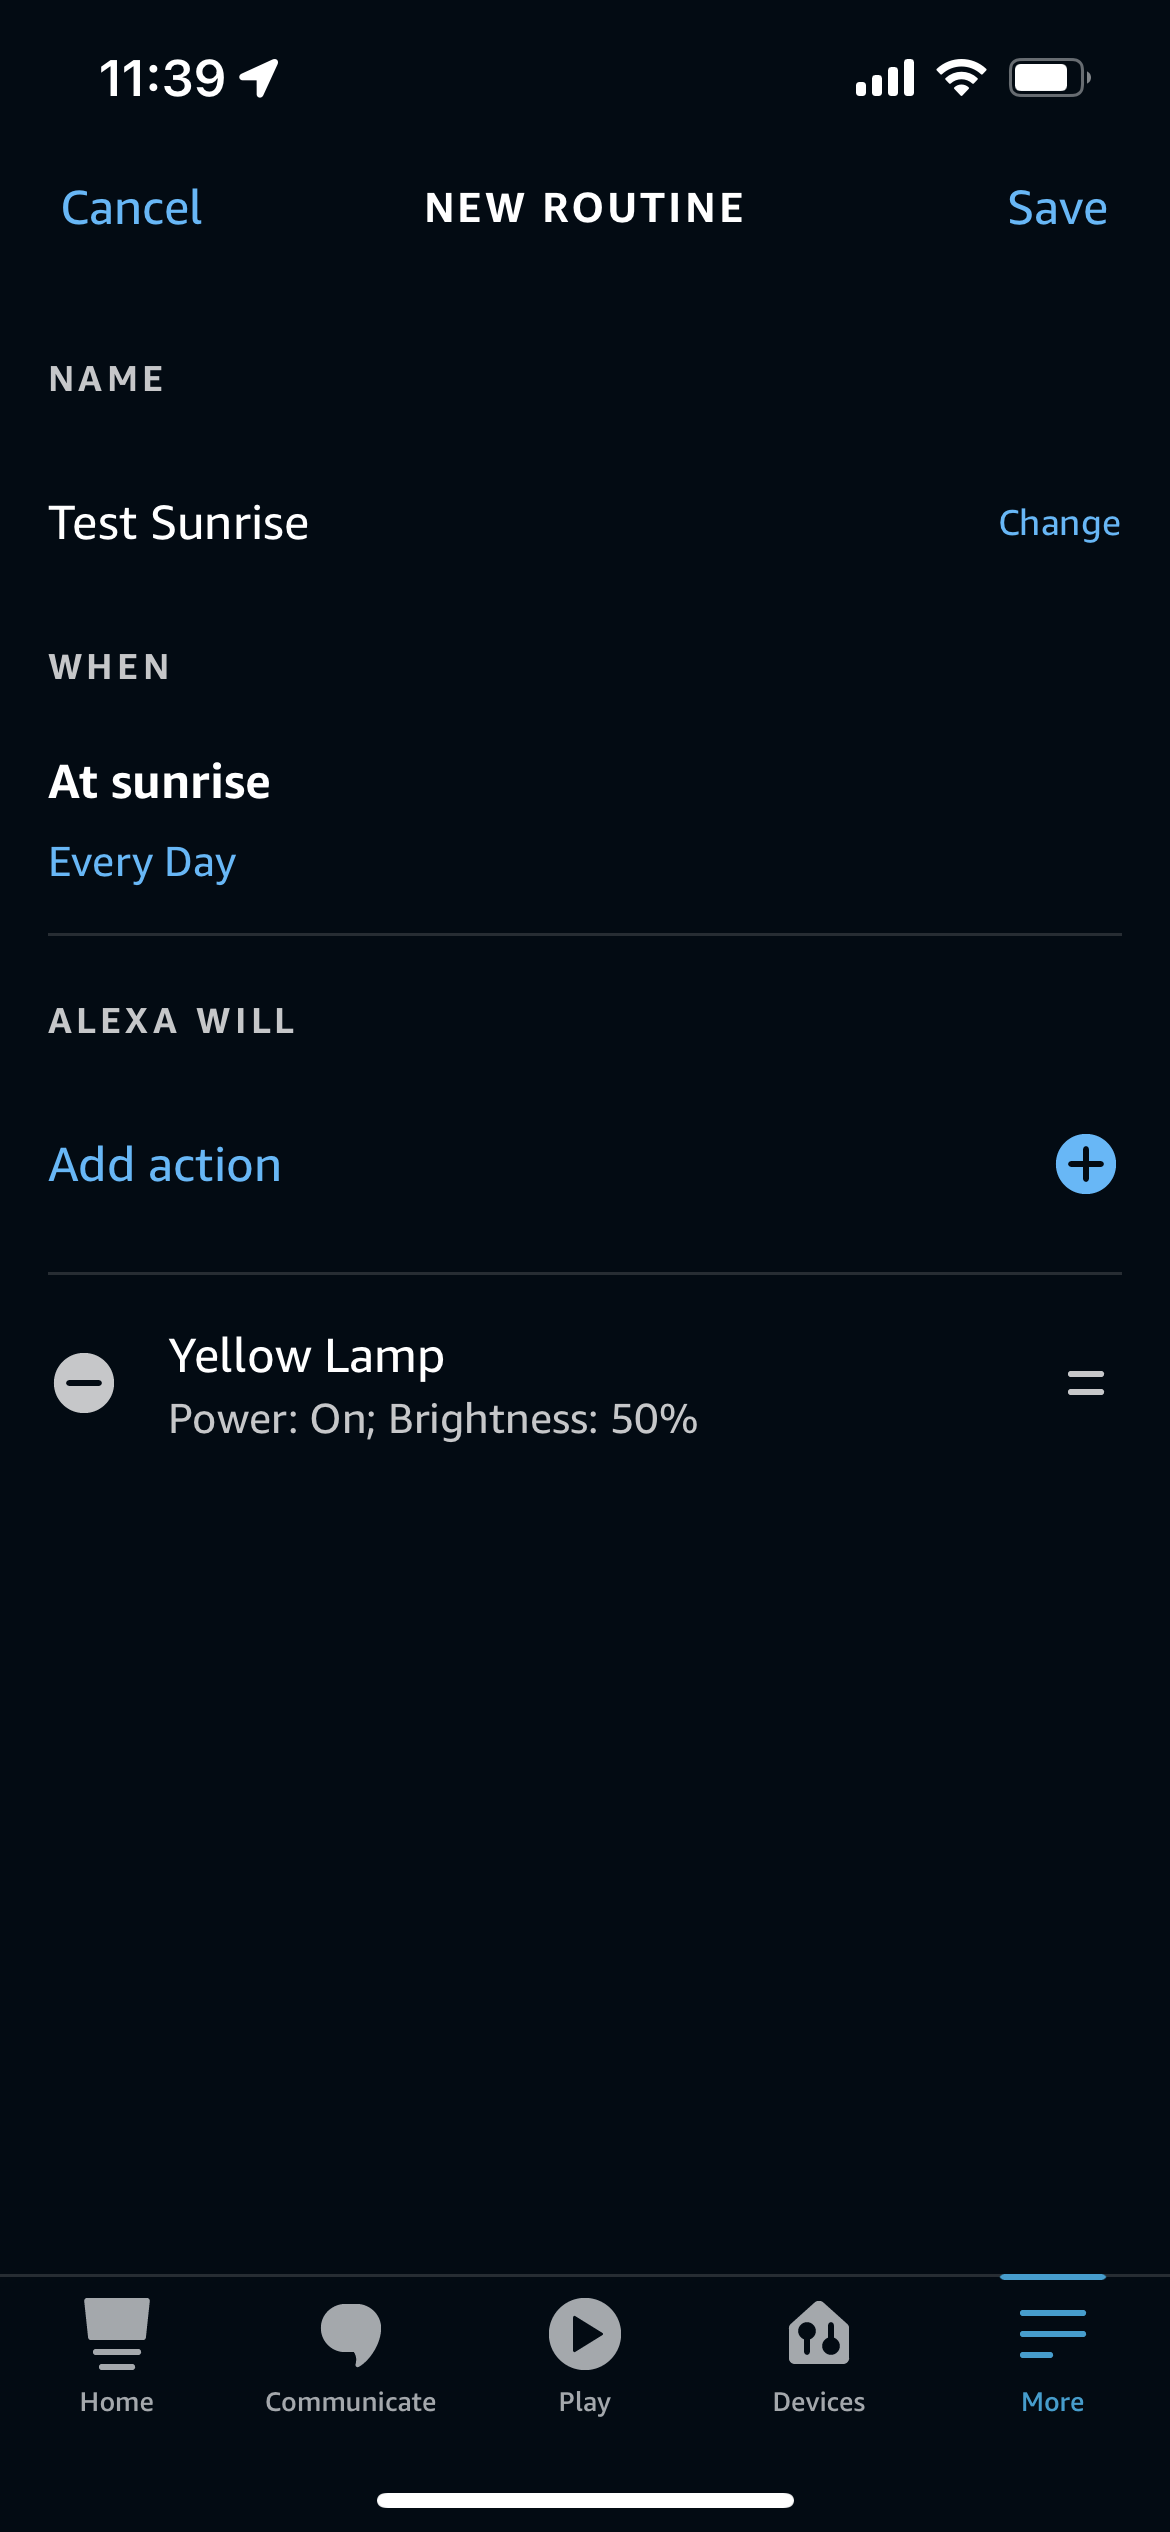Save the new routine

[x=1057, y=208]
